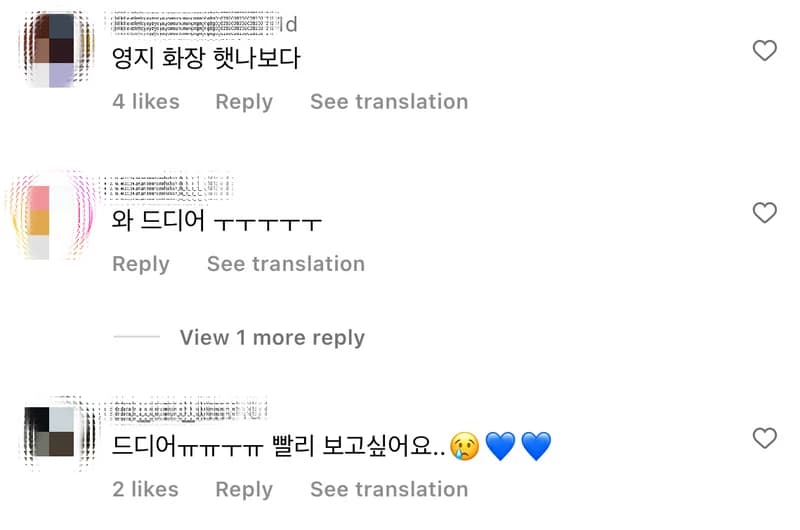Reply to the '영지 화장 햇나보다' comment

[244, 102]
